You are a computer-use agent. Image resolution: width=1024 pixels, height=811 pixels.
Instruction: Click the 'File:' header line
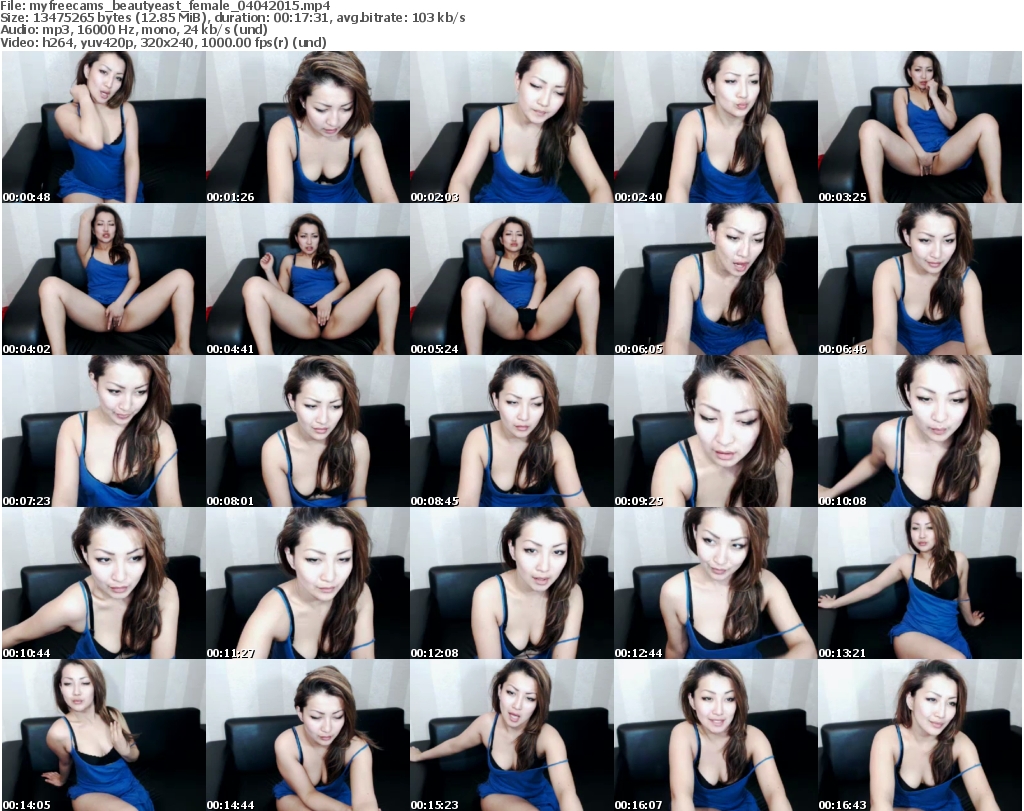[x=165, y=6]
